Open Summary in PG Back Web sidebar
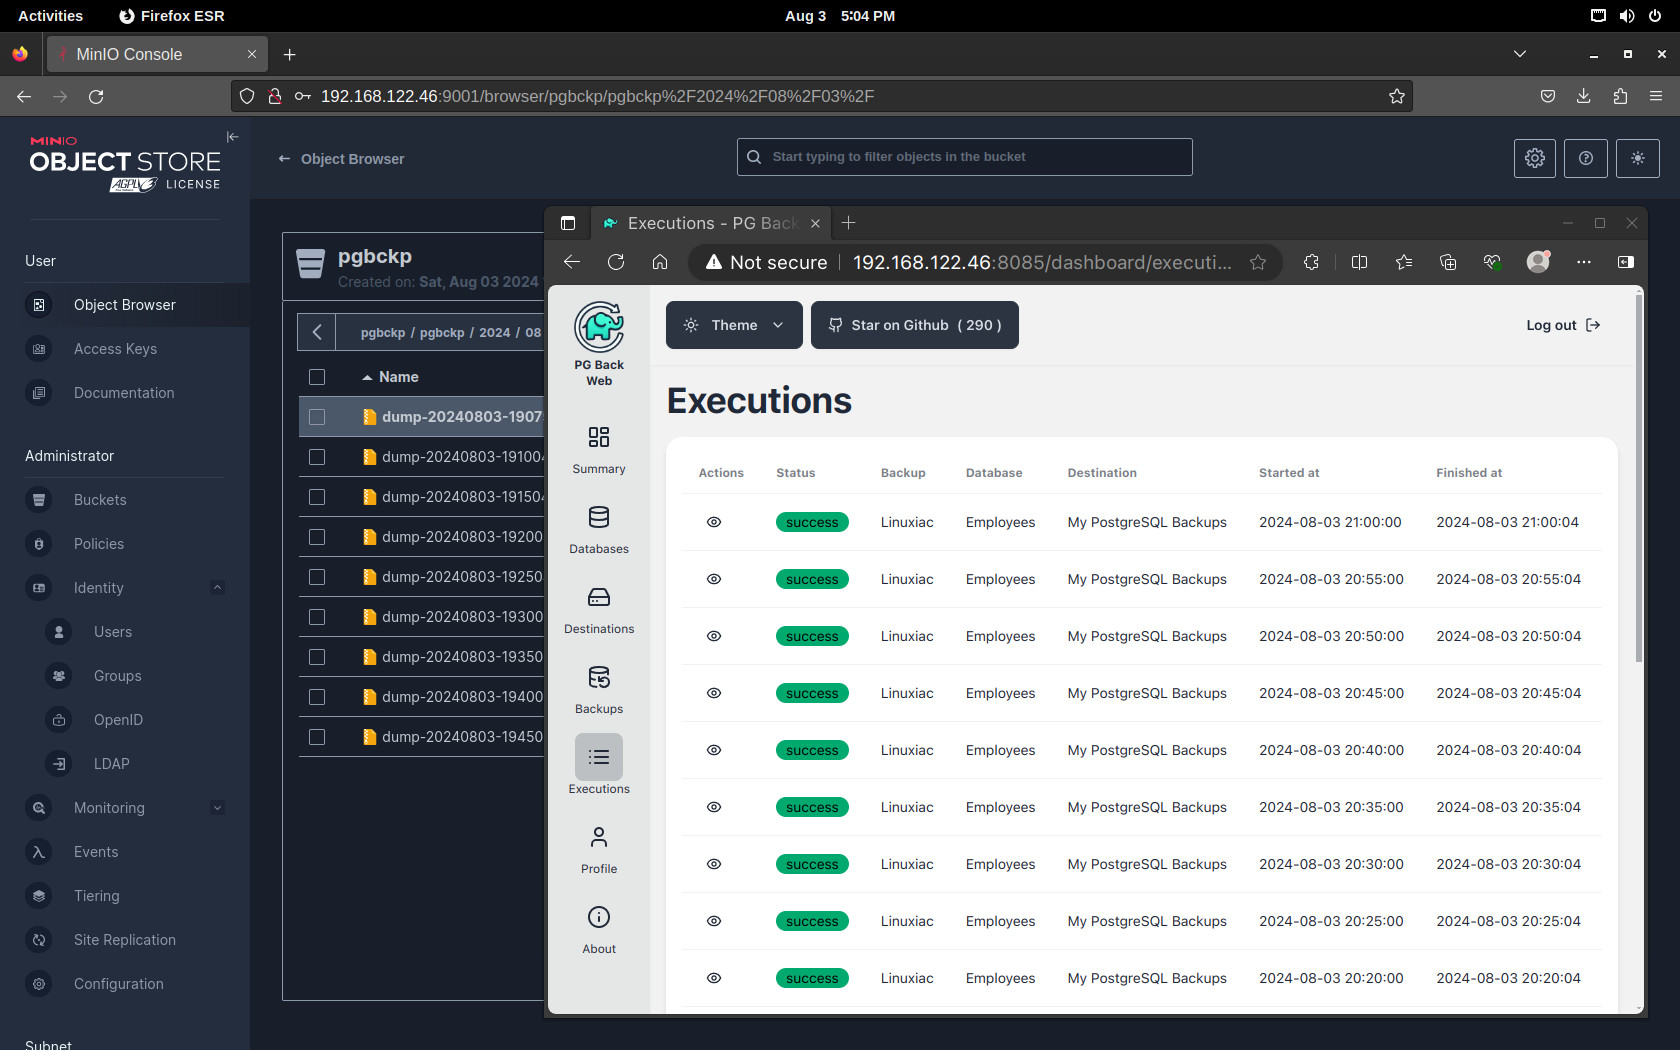The width and height of the screenshot is (1680, 1050). 599,450
